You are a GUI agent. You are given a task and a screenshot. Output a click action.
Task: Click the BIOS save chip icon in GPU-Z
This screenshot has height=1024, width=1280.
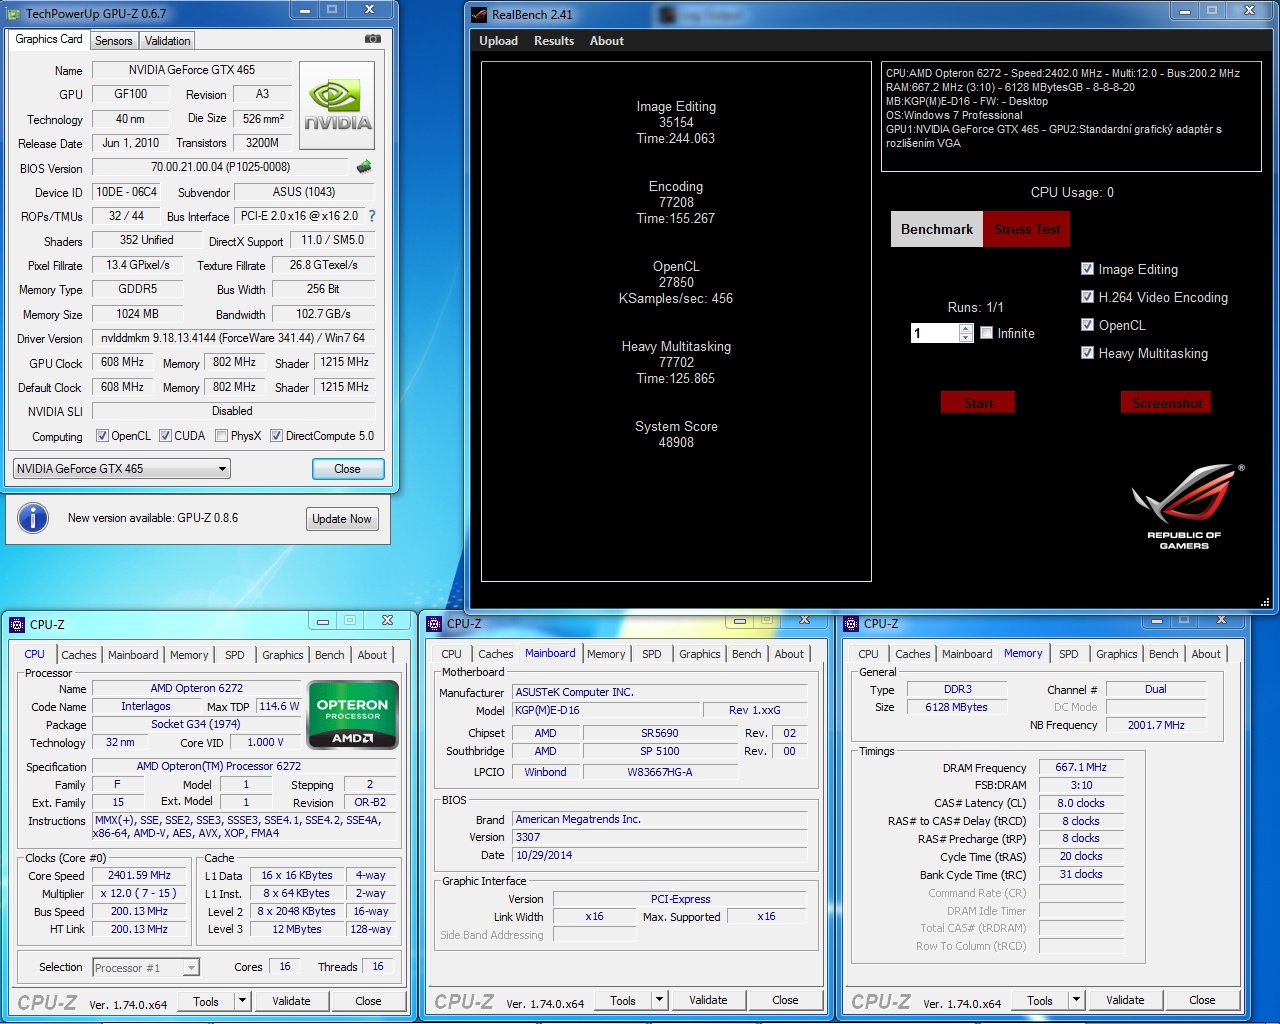click(x=364, y=167)
